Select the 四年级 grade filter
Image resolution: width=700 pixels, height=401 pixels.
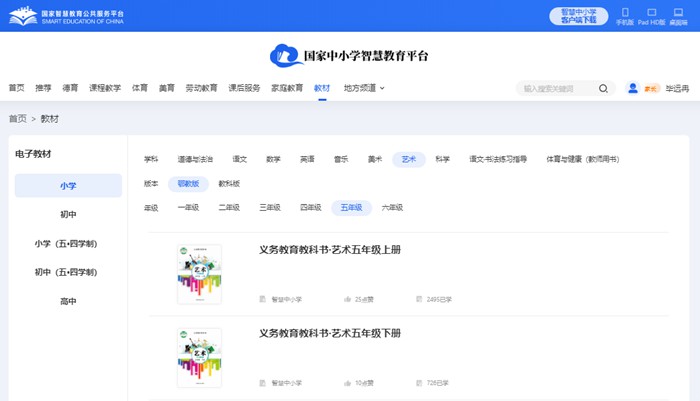click(311, 208)
